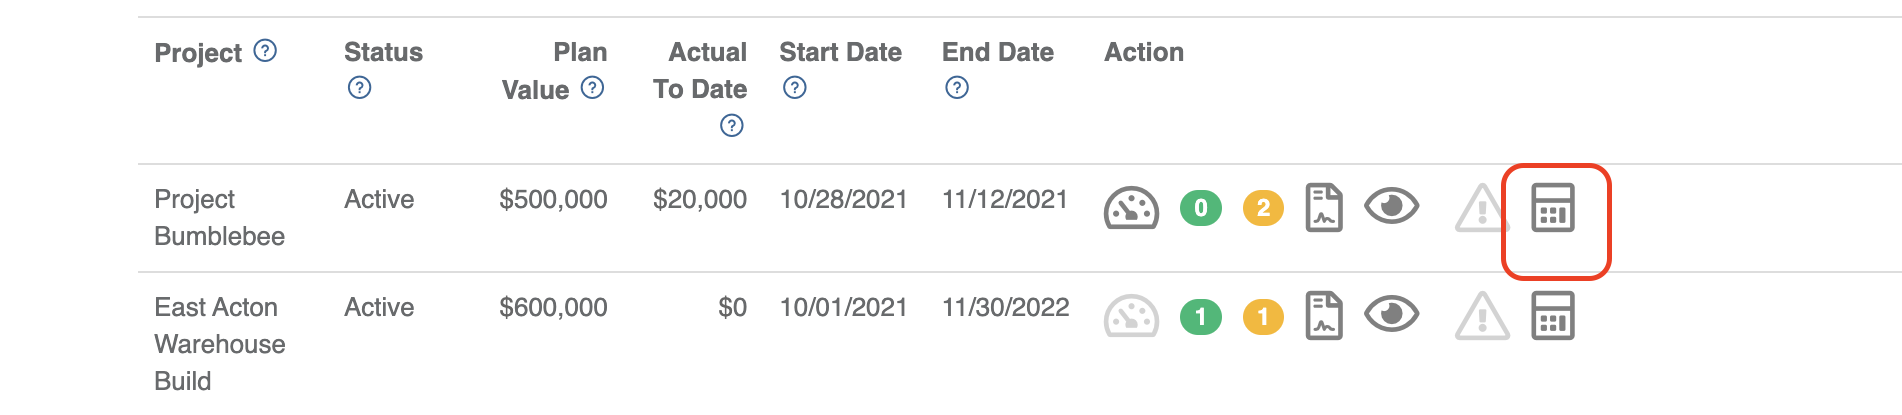This screenshot has height=415, width=1902.
Task: View East Acton Warehouse Build via eye icon
Action: pyautogui.click(x=1392, y=315)
